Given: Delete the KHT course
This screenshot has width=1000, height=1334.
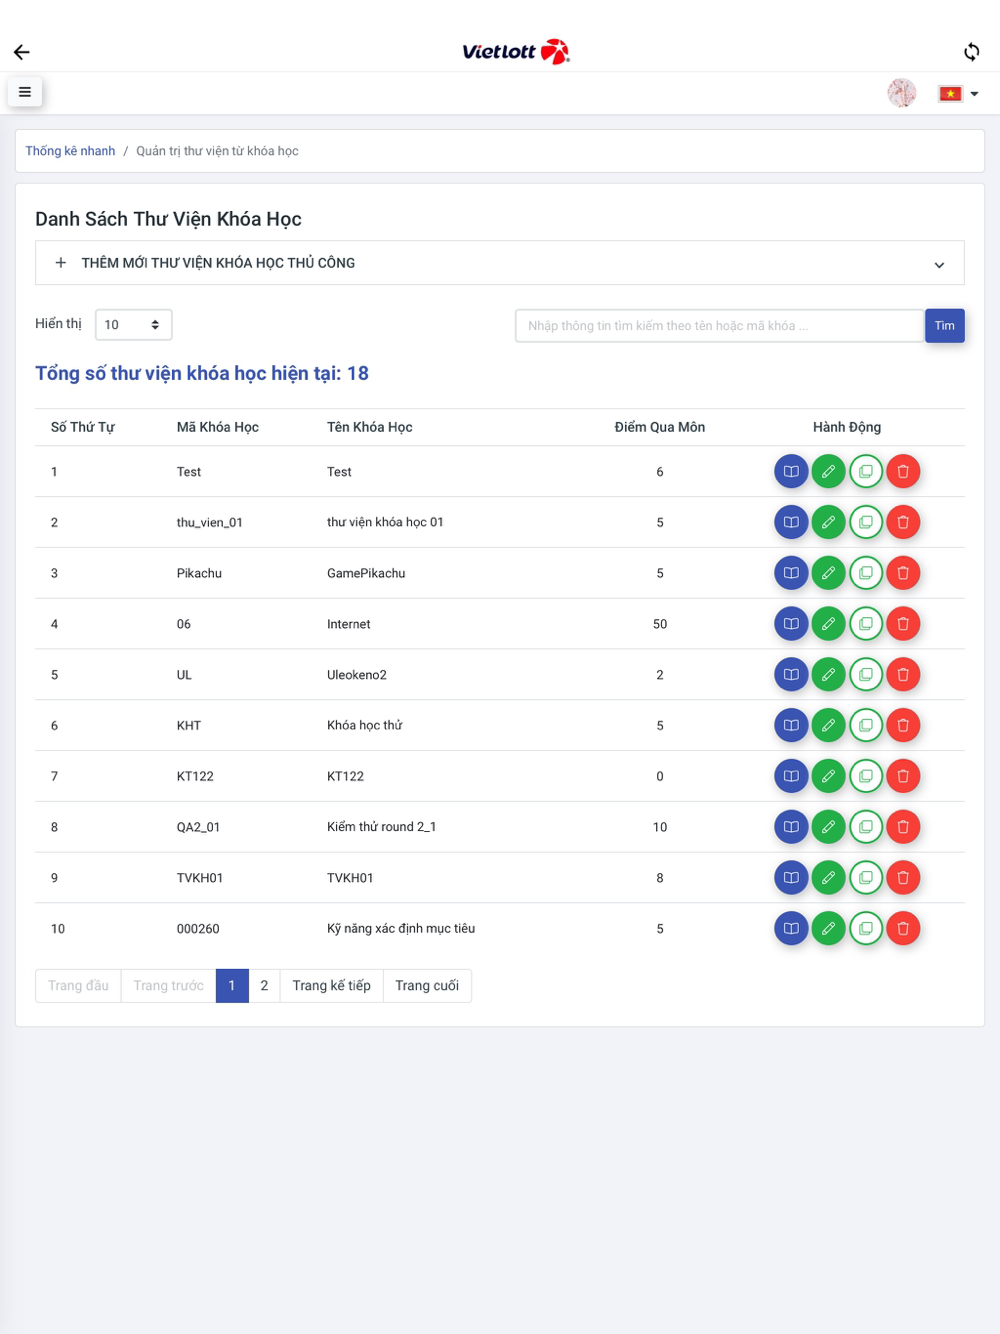Looking at the screenshot, I should pyautogui.click(x=903, y=725).
